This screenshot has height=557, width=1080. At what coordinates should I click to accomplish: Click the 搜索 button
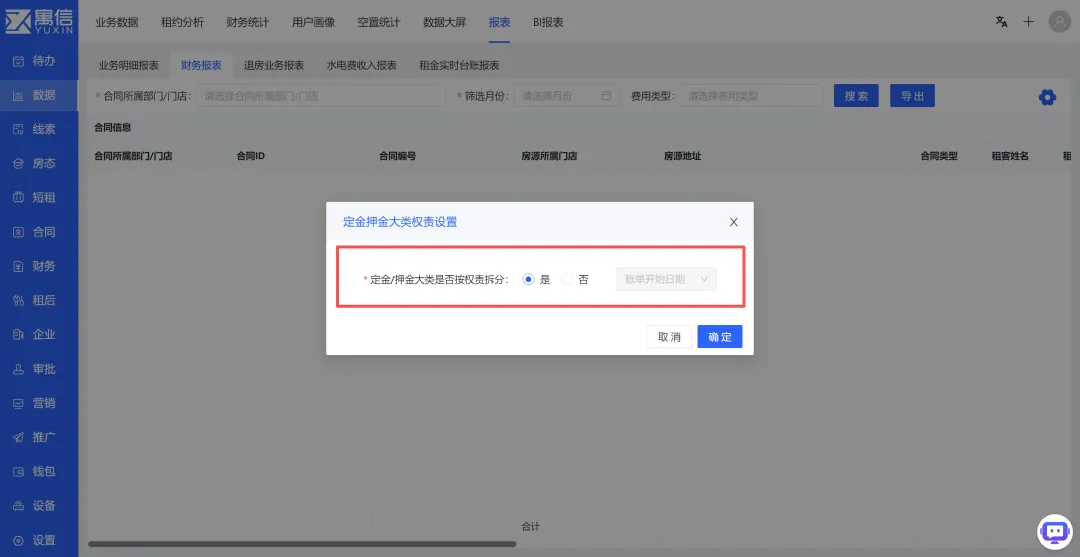coord(856,96)
